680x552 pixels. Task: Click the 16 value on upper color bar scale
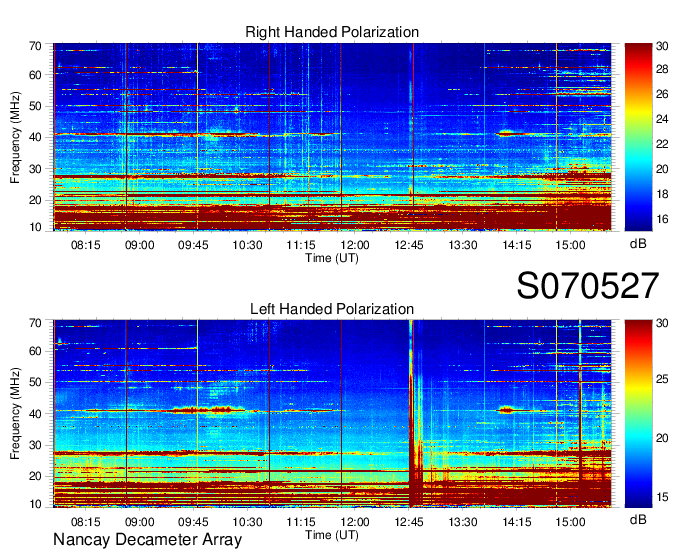(662, 219)
